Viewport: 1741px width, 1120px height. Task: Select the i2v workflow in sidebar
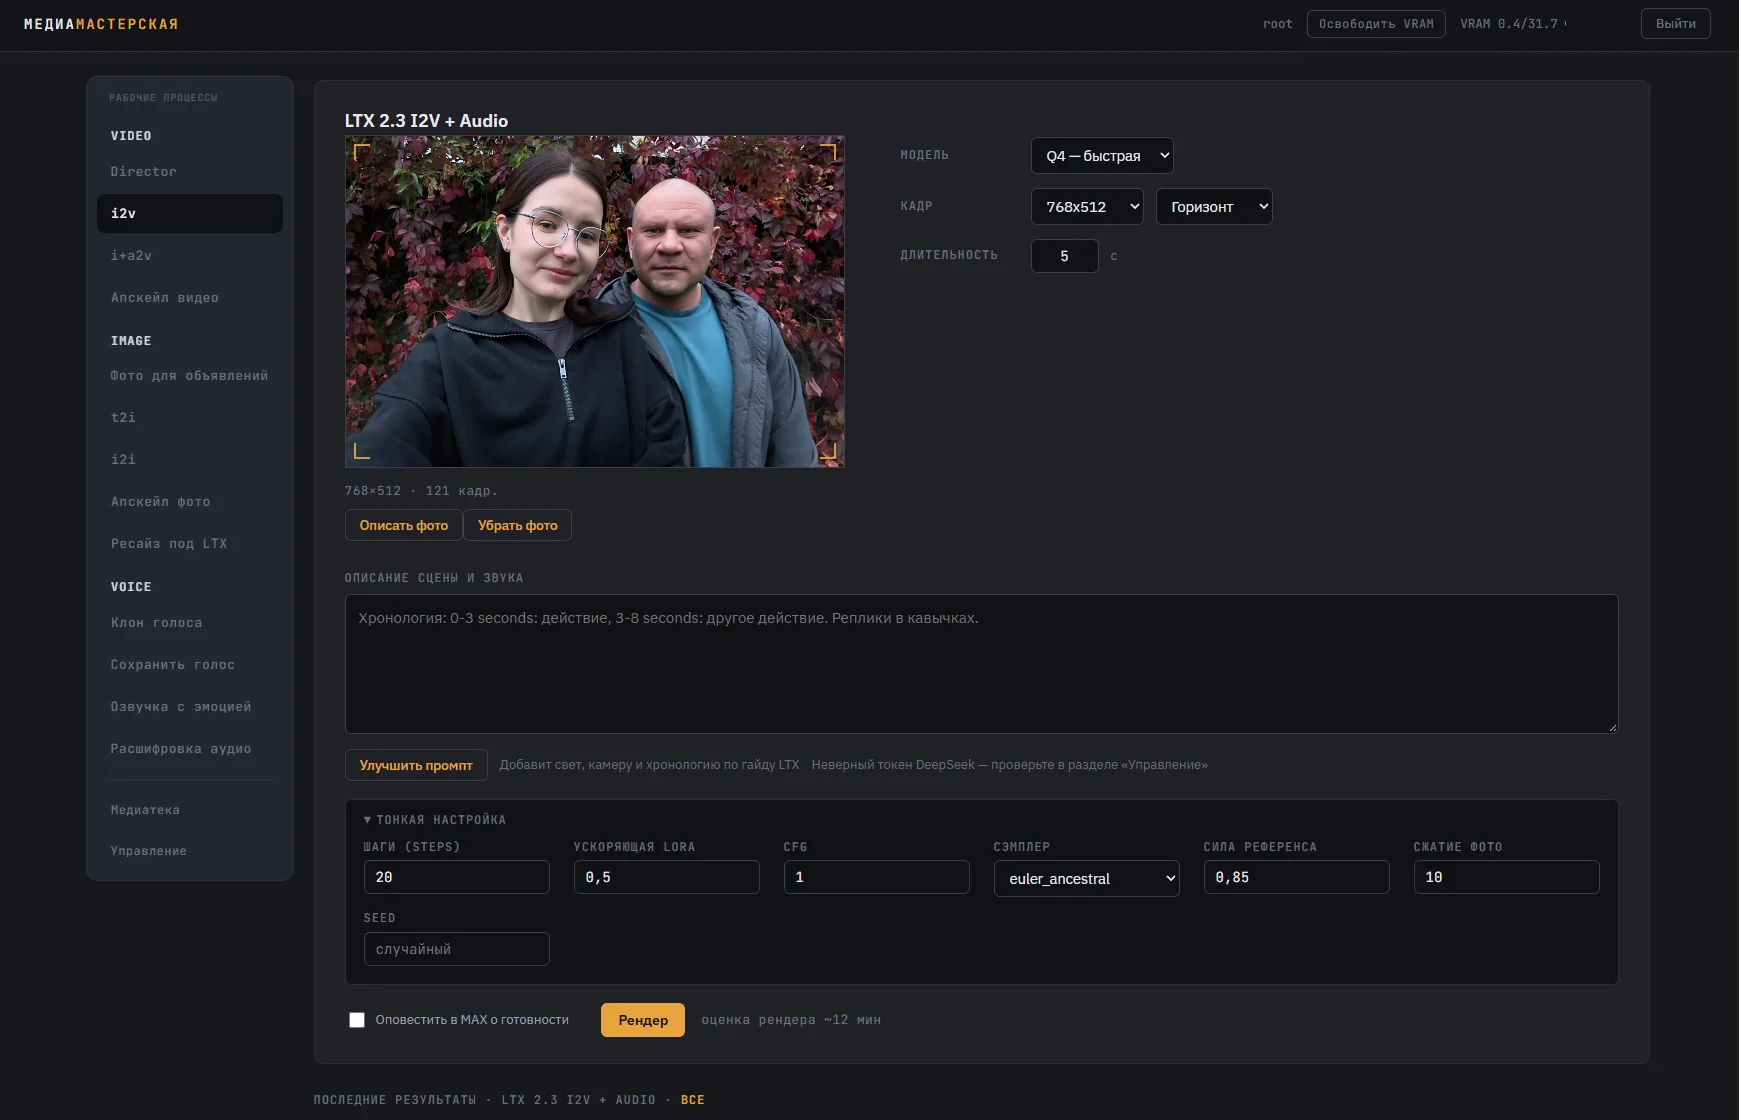(189, 214)
